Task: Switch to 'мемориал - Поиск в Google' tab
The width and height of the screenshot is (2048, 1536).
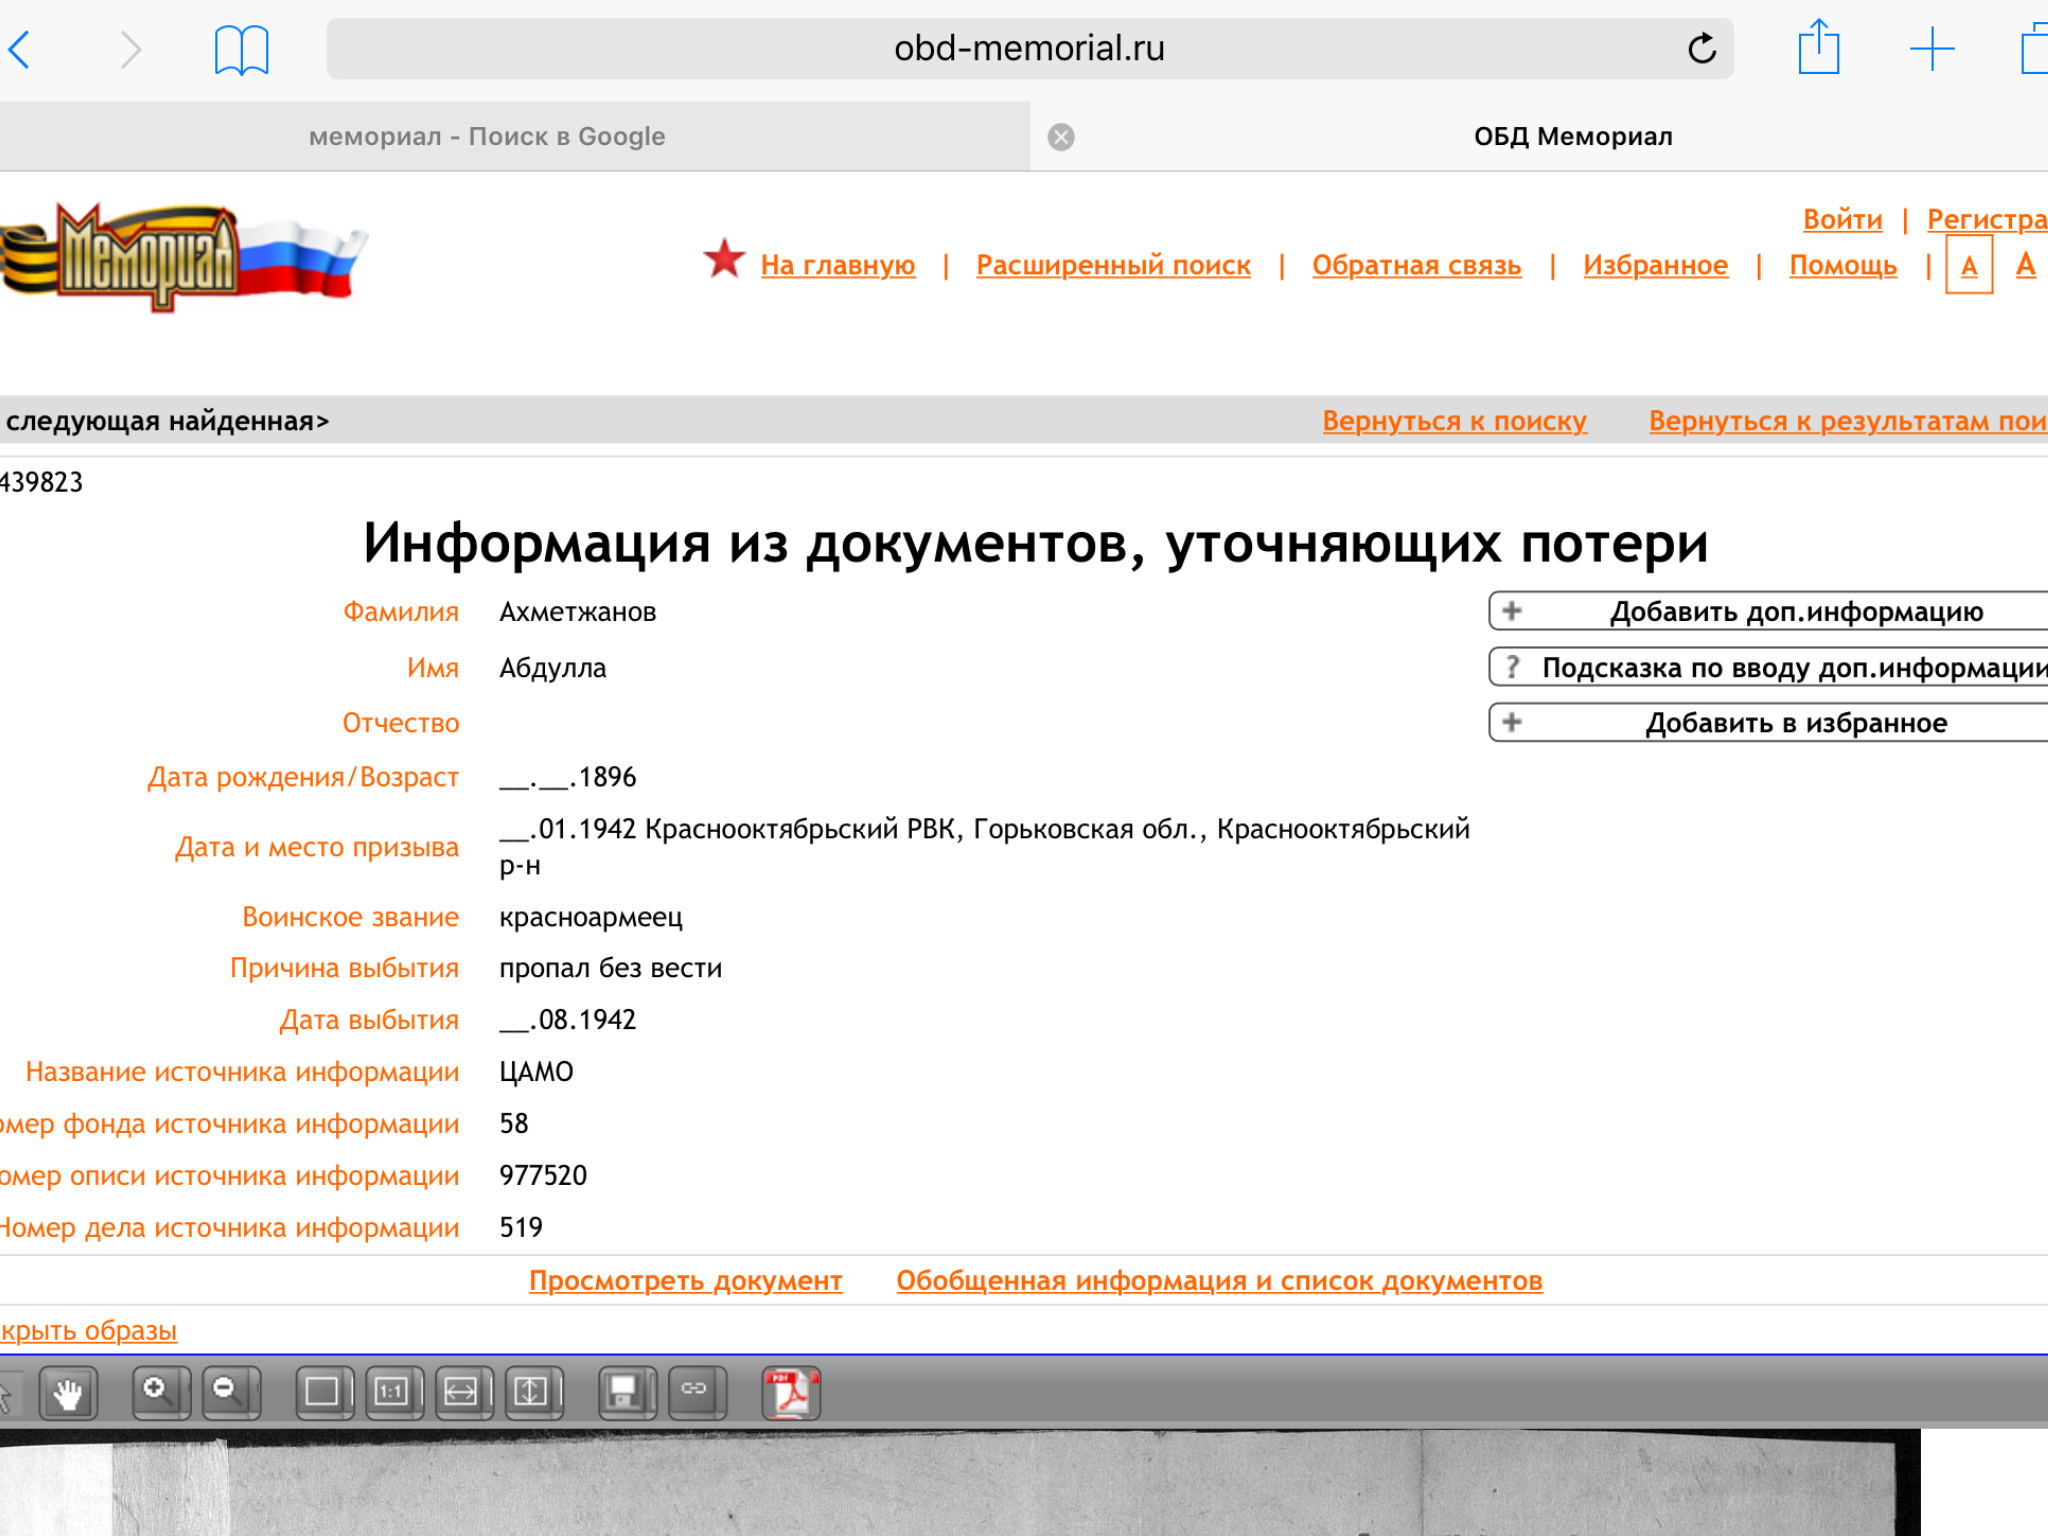Action: point(487,137)
